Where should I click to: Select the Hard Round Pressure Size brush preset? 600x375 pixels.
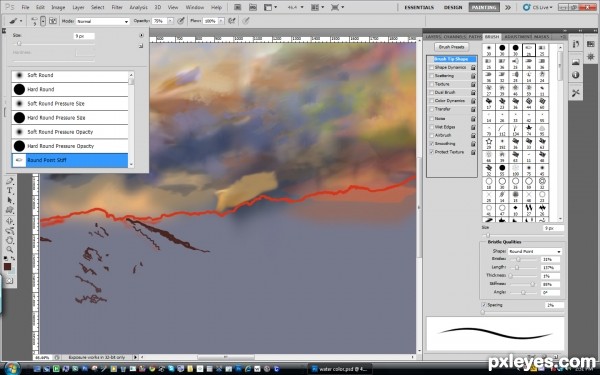tap(70, 117)
